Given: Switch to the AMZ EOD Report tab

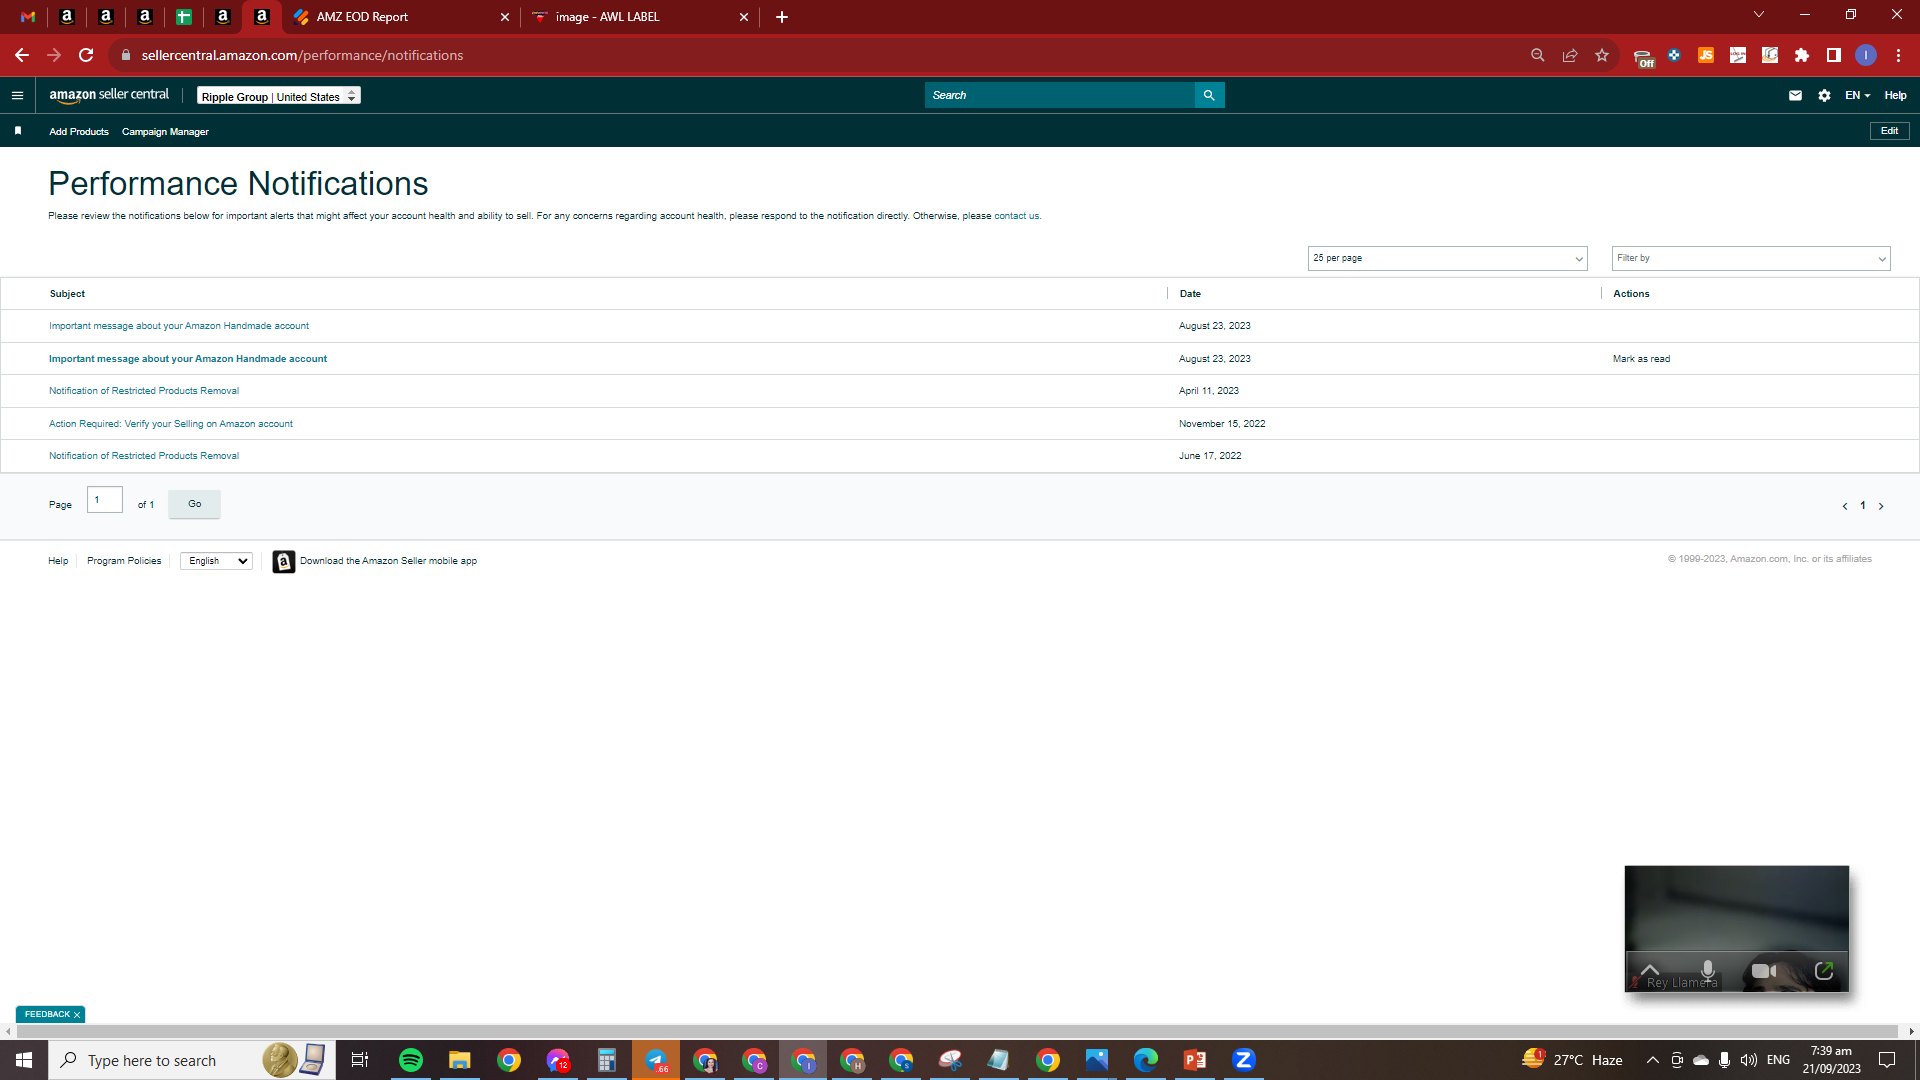Looking at the screenshot, I should (400, 17).
